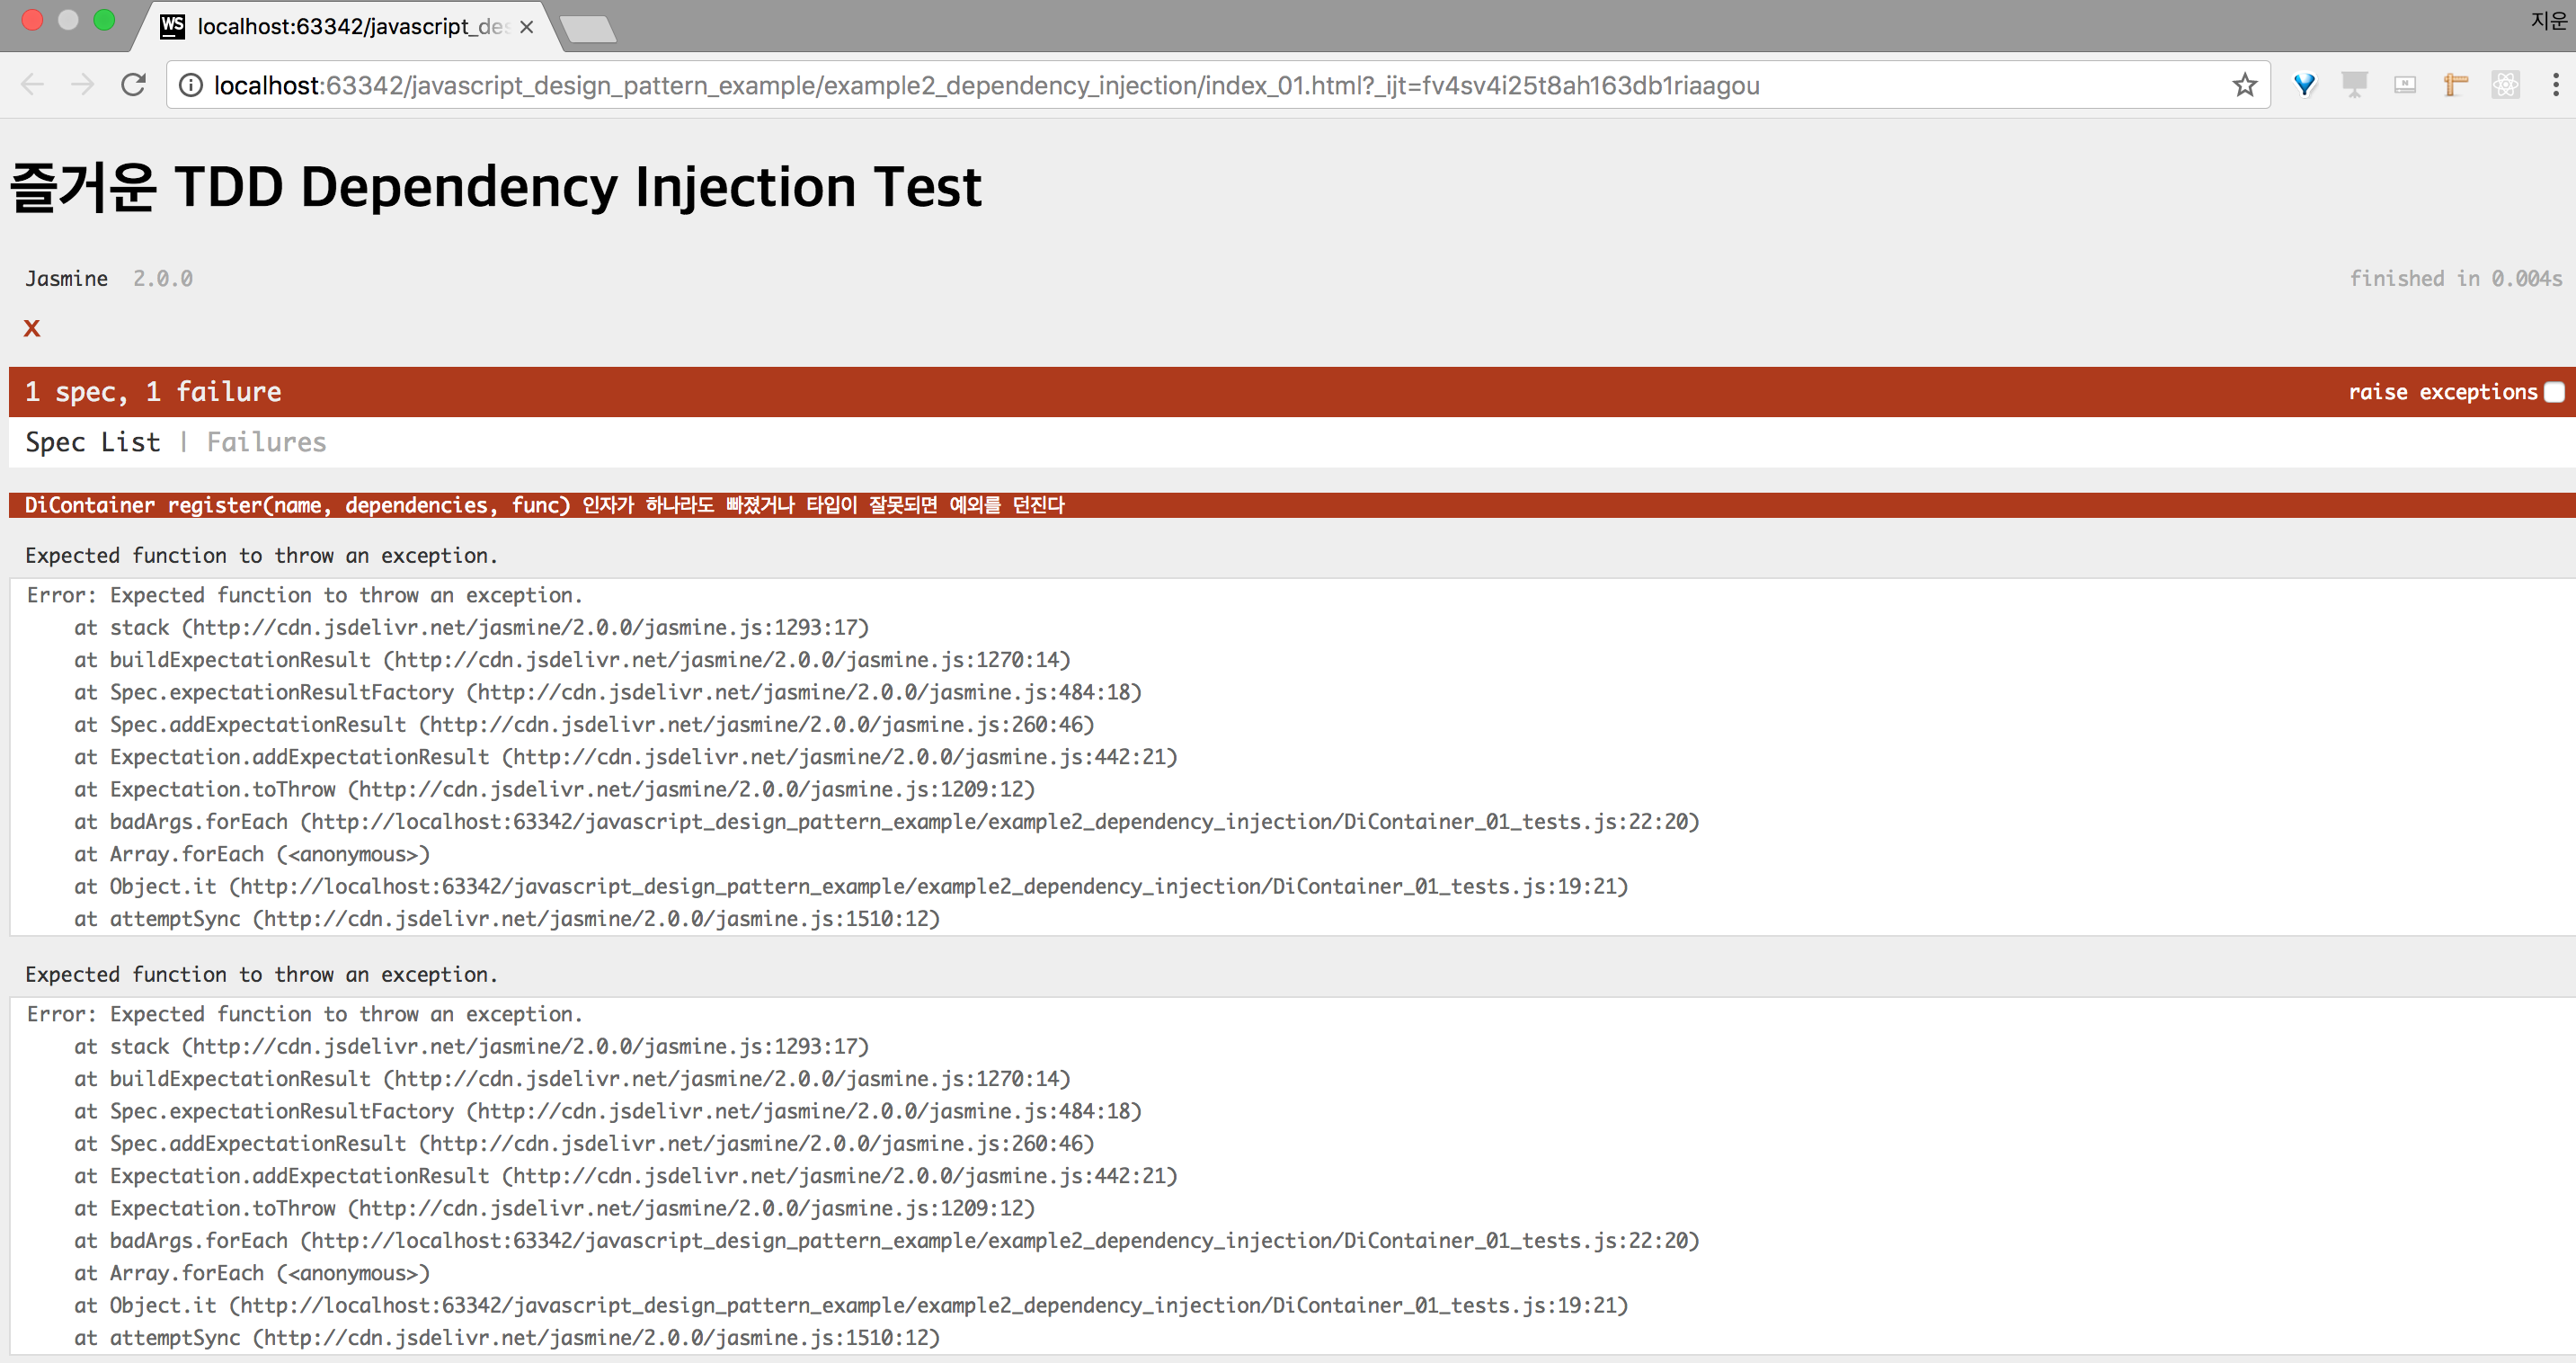
Task: Click second trace 'at buildExpectationResult' line
Action: pyautogui.click(x=572, y=1079)
